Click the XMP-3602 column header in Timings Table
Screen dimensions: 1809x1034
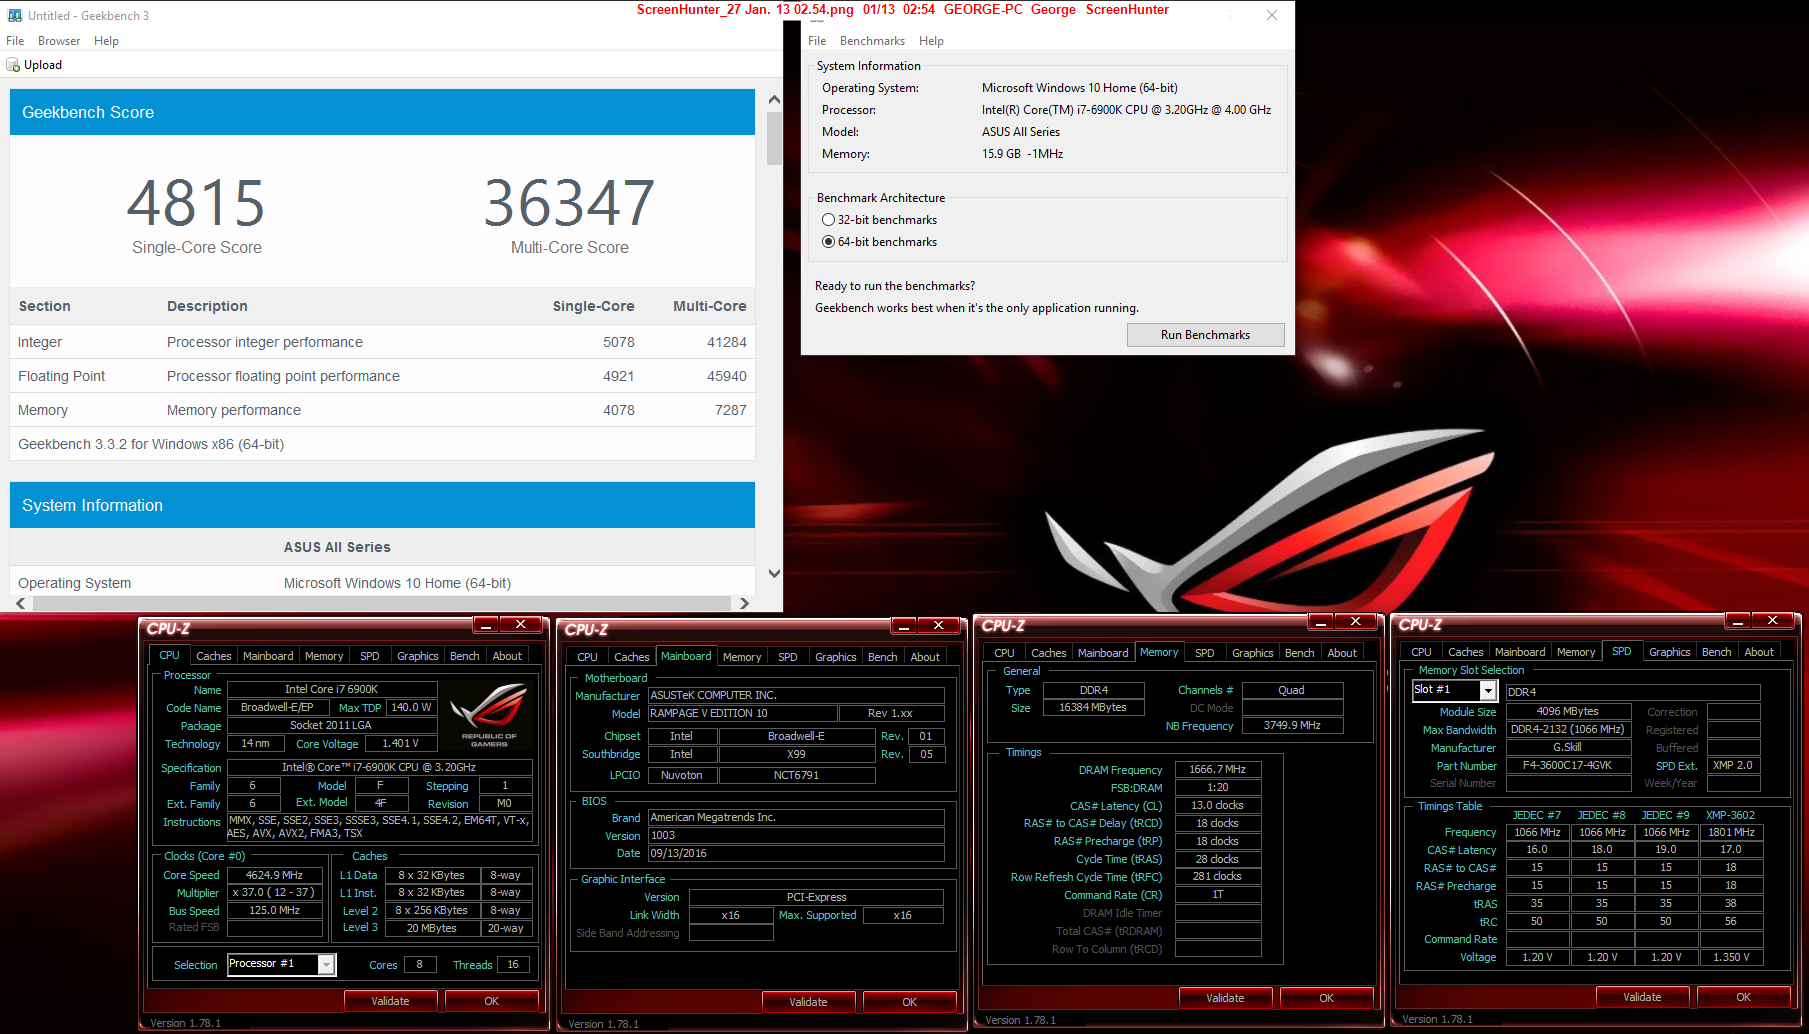click(x=1730, y=815)
